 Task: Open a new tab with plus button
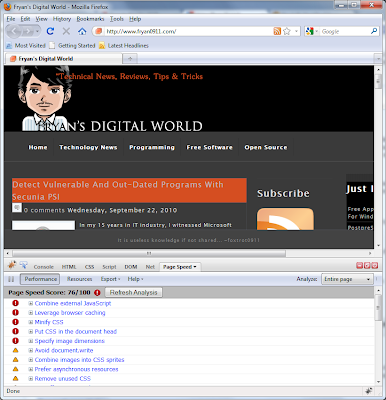tap(130, 59)
